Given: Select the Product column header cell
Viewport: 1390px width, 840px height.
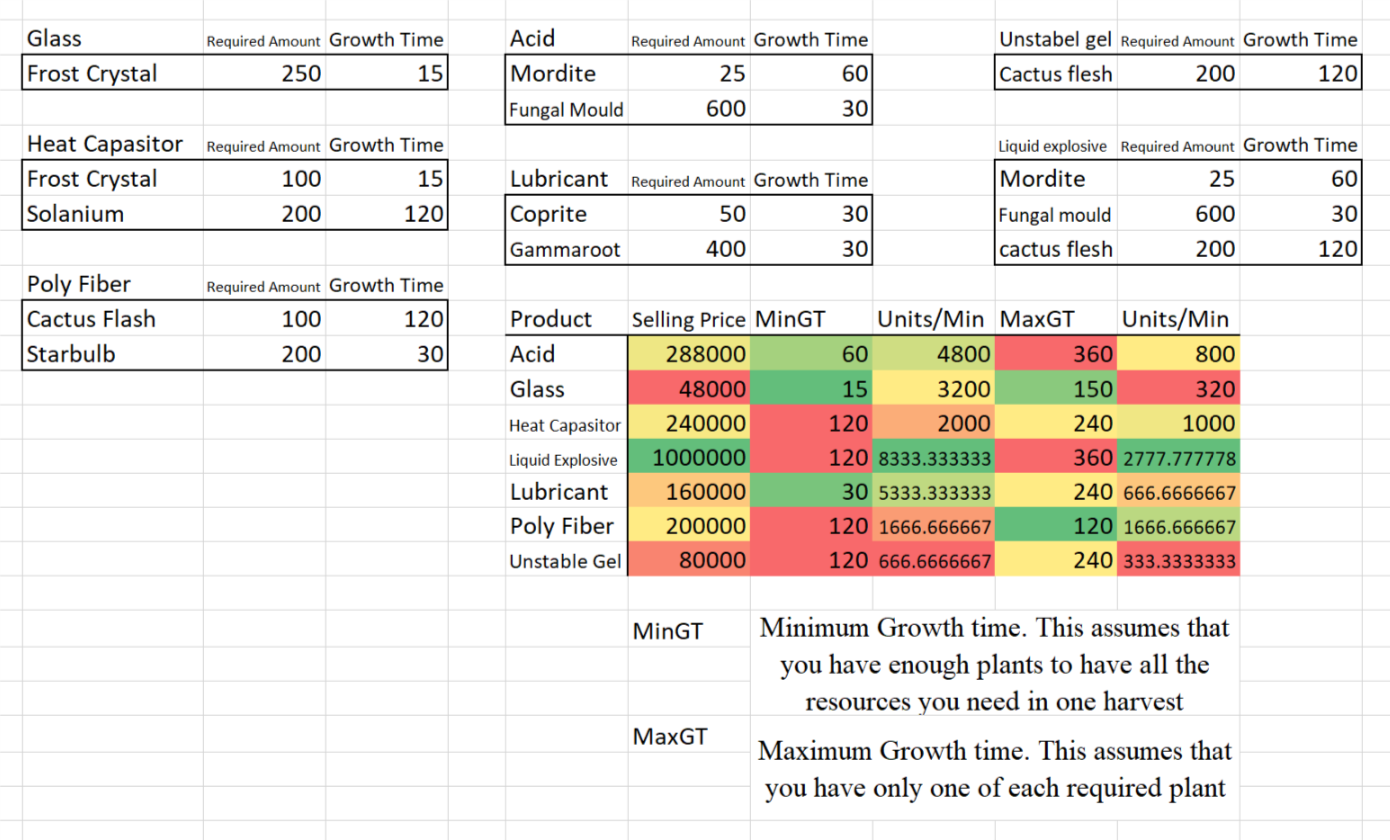Looking at the screenshot, I should click(x=566, y=319).
